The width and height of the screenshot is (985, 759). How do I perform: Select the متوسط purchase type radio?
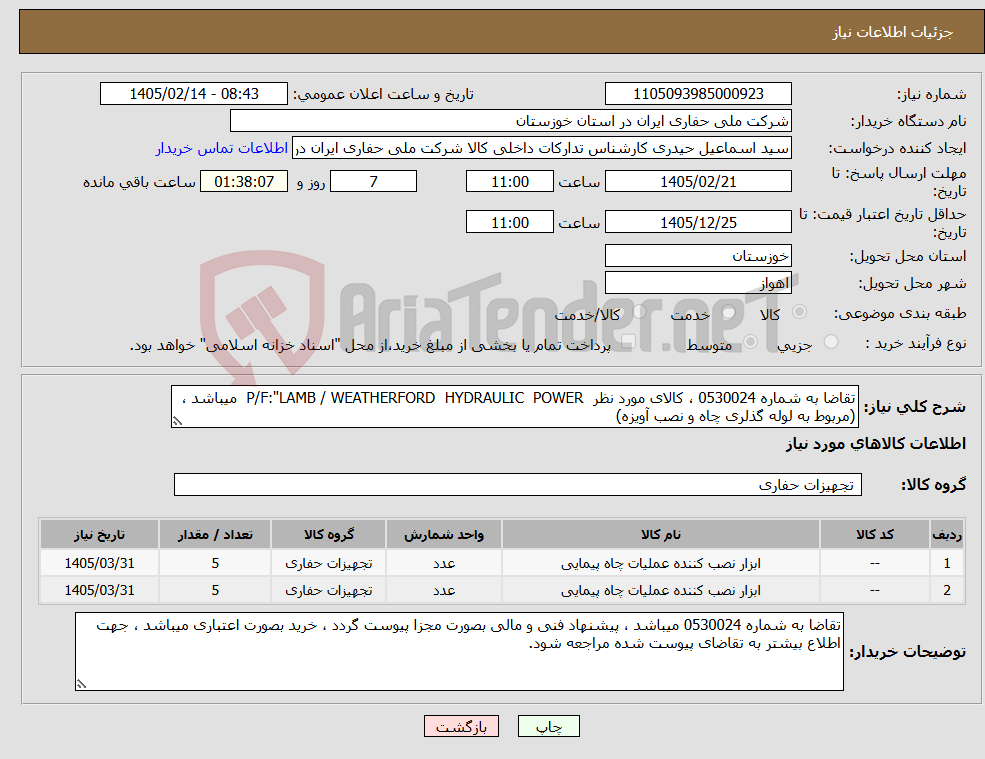[751, 342]
